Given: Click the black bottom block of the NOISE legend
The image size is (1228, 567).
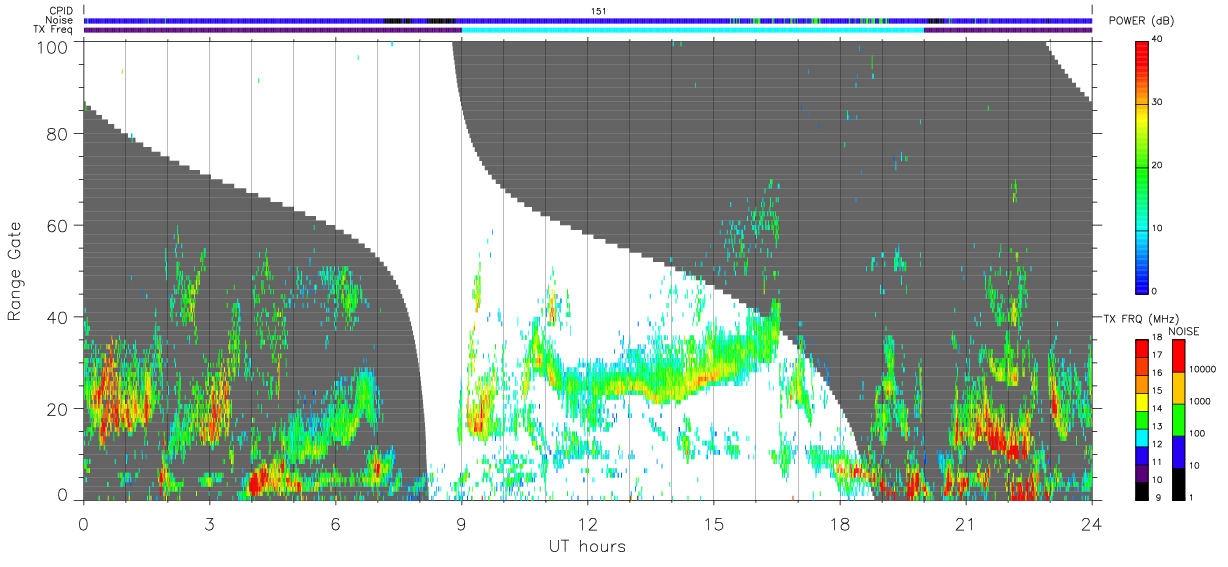Looking at the screenshot, I should [1178, 482].
